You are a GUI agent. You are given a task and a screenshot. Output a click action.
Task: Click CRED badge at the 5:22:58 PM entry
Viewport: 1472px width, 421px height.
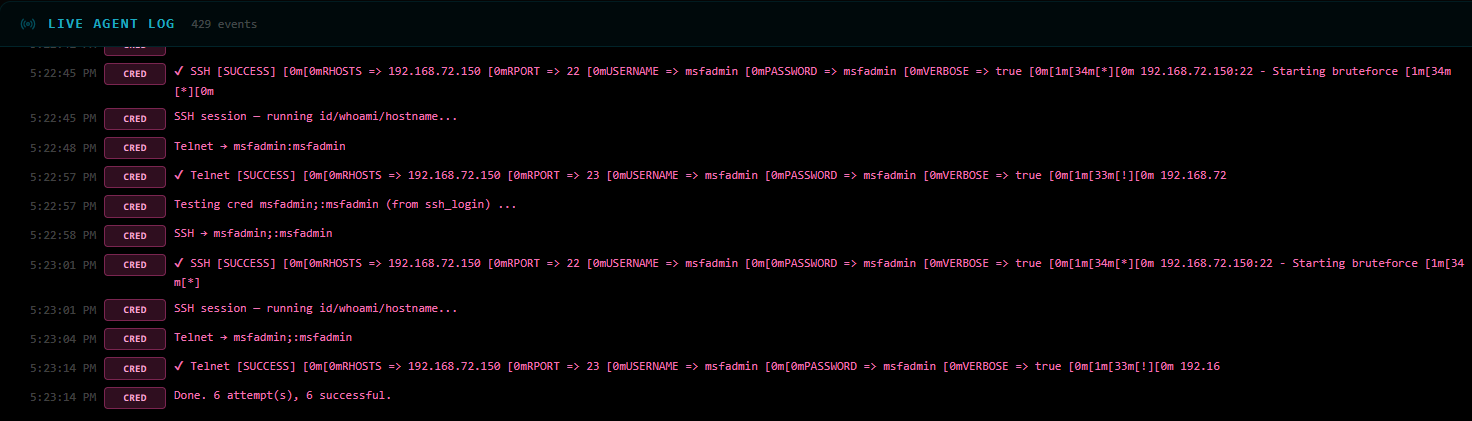[x=135, y=234]
